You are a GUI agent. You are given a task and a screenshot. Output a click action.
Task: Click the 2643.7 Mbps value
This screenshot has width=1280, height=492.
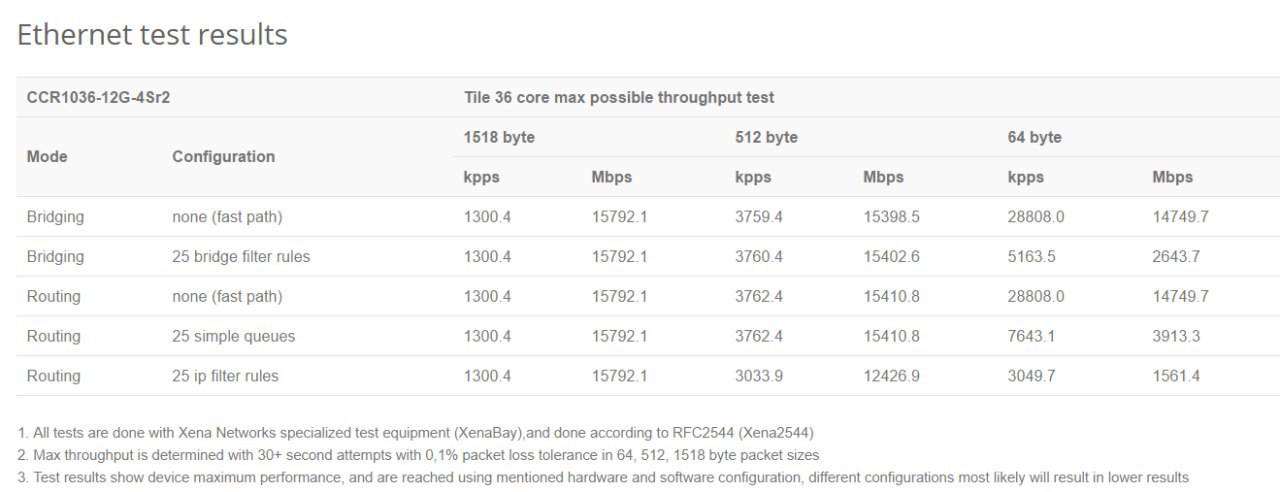(x=1176, y=257)
